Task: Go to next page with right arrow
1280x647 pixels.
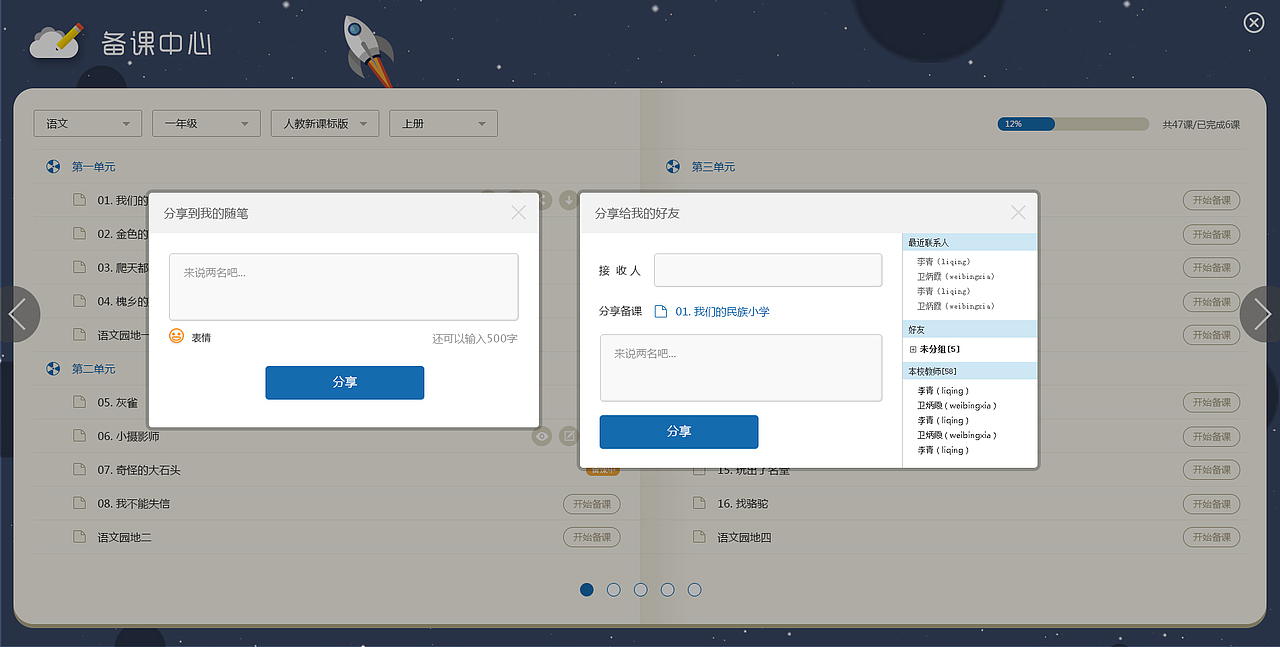Action: [1261, 314]
